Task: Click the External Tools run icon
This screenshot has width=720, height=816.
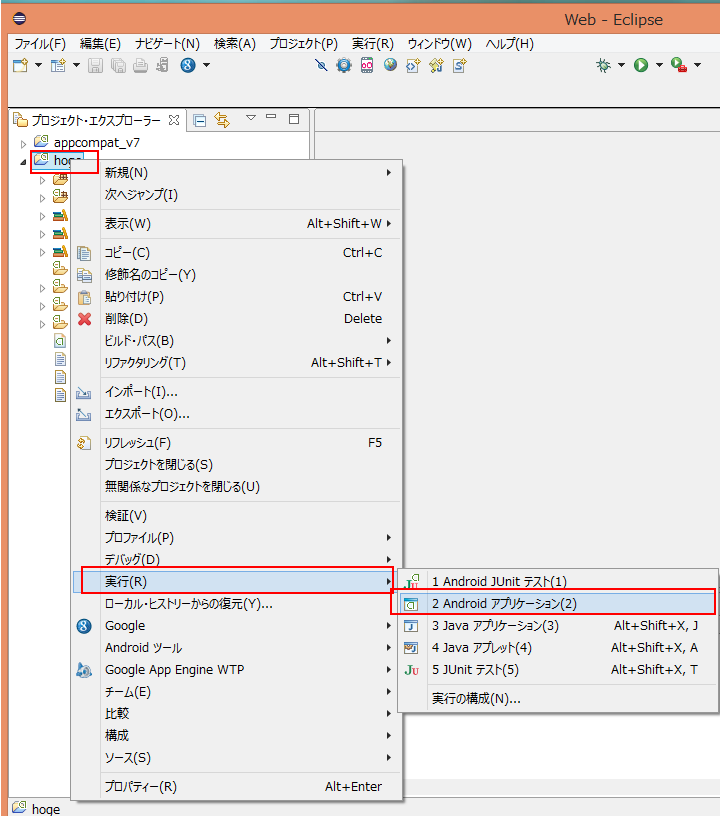Action: [679, 65]
